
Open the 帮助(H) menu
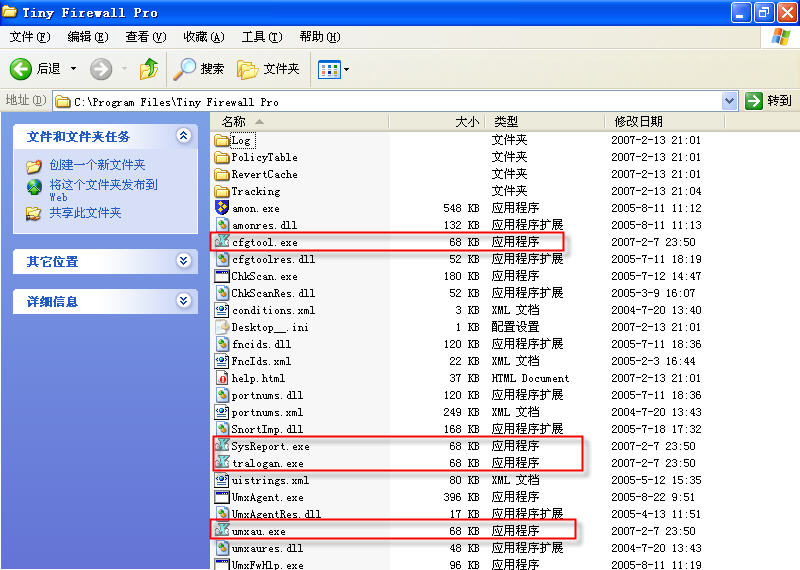pyautogui.click(x=320, y=37)
